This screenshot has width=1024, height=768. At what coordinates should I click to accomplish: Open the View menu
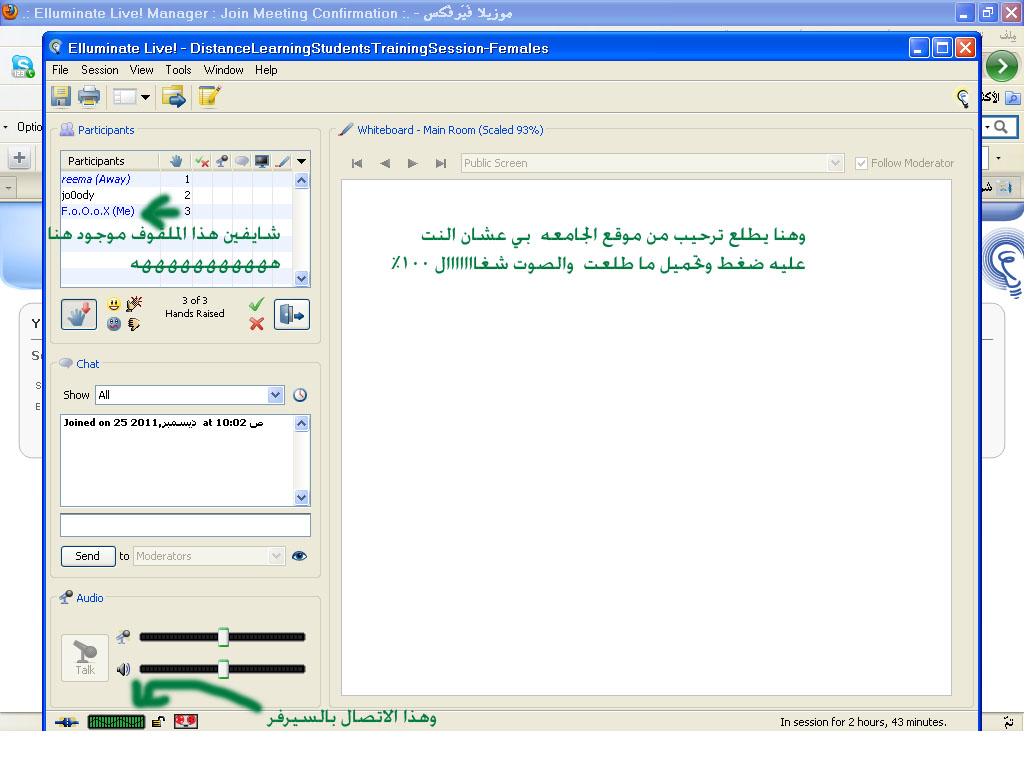pyautogui.click(x=141, y=70)
